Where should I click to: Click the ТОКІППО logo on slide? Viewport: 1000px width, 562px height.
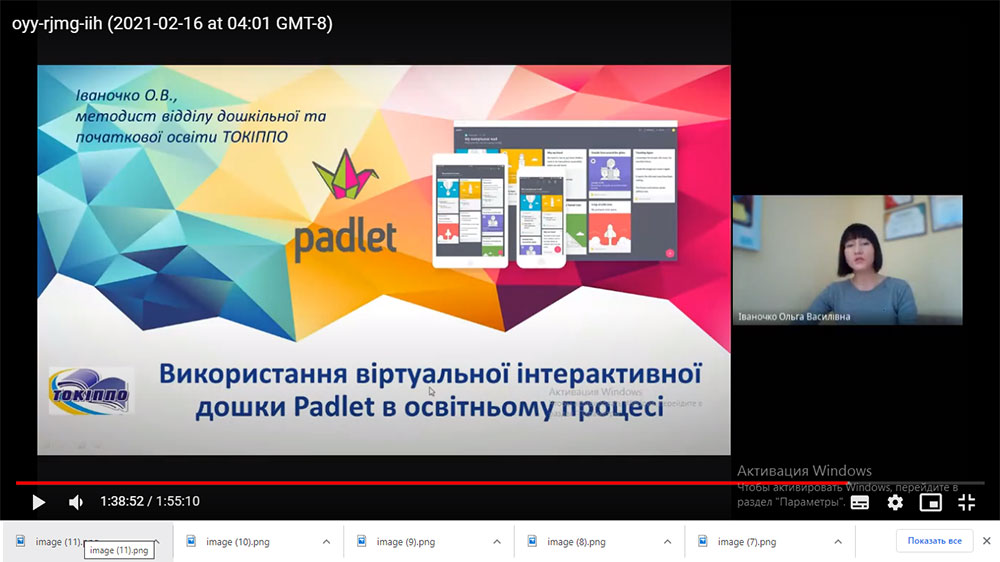[89, 391]
